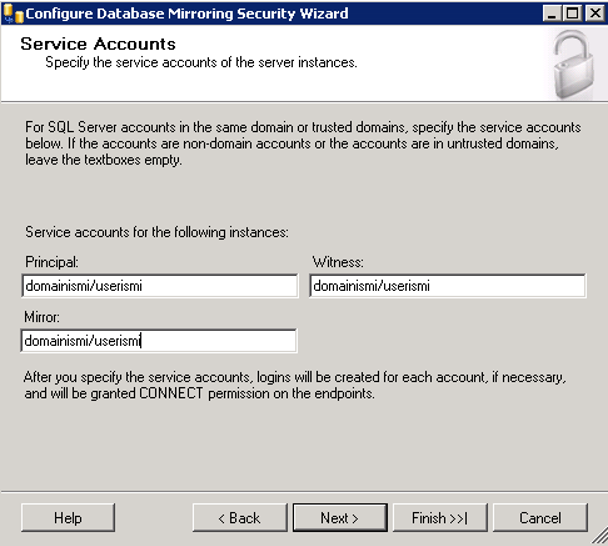
Task: Close the Mirroring Security Wizard window
Action: [595, 14]
